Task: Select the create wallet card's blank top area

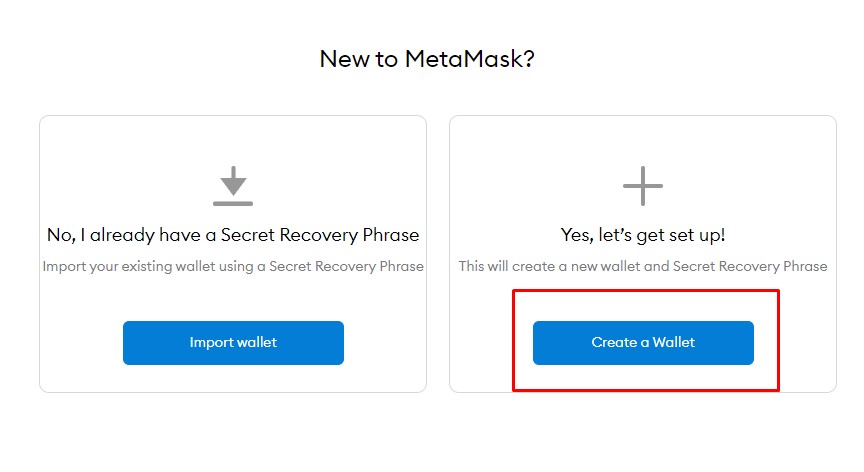Action: (x=643, y=140)
